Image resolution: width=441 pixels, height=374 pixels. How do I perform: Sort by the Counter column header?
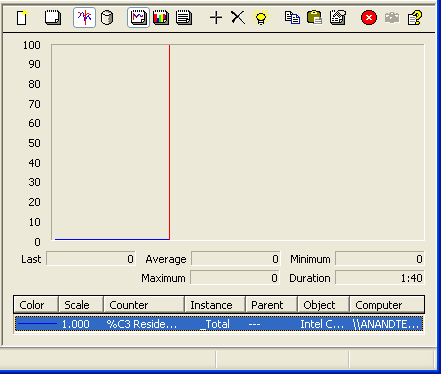(x=144, y=305)
